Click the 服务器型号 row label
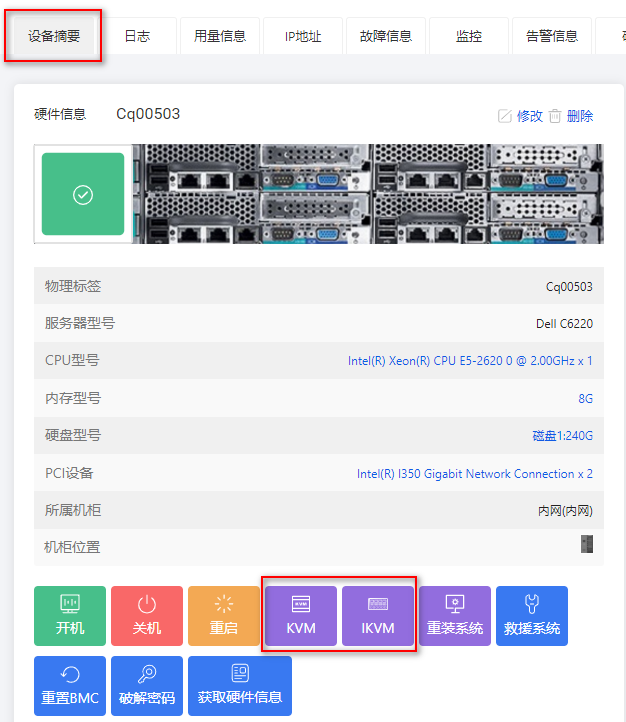The width and height of the screenshot is (626, 722). point(80,323)
